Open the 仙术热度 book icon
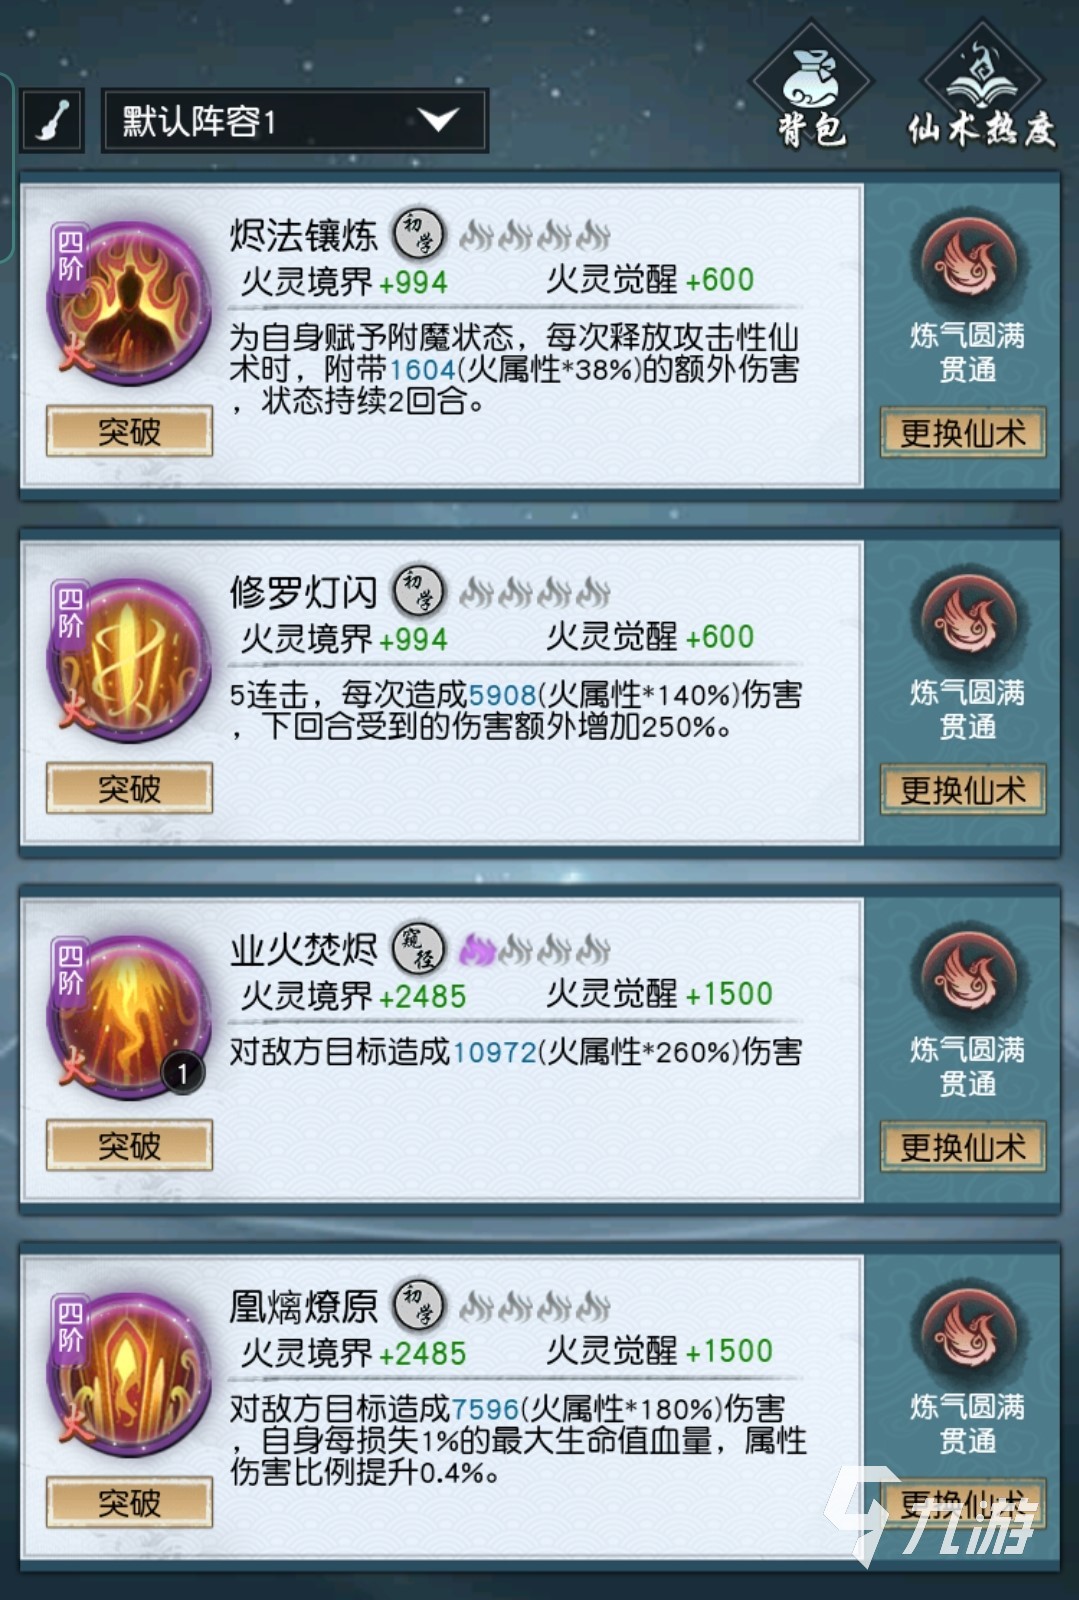 [982, 87]
